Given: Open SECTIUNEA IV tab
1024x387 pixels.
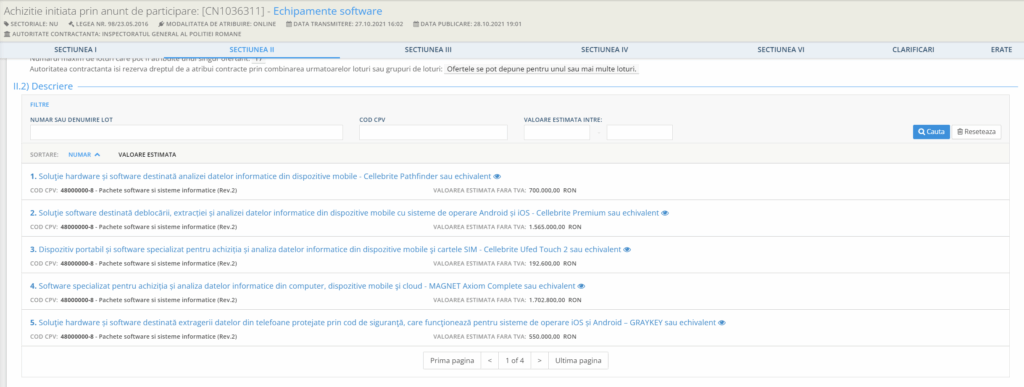Looking at the screenshot, I should pyautogui.click(x=604, y=50).
